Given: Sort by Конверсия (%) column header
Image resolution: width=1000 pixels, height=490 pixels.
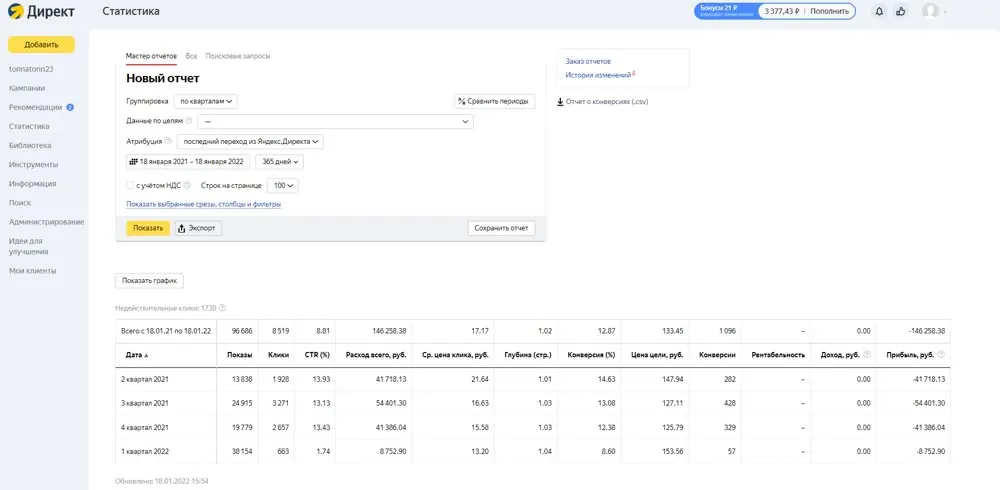Looking at the screenshot, I should tap(591, 355).
